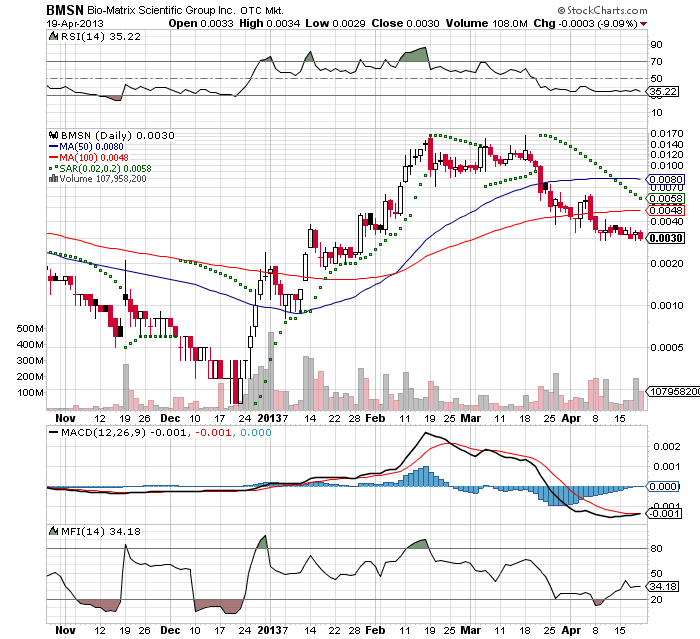Click MA(50) 0.0080 legend text

(x=91, y=146)
